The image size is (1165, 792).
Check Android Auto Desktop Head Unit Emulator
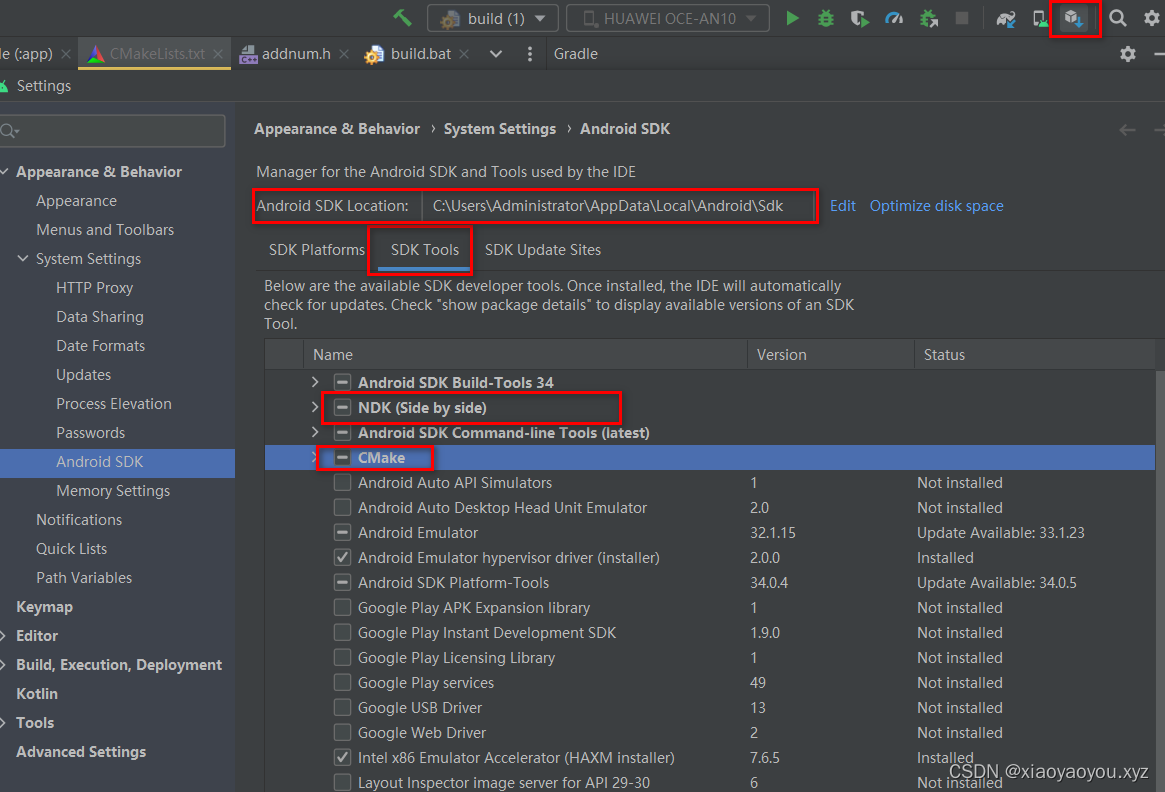[x=342, y=507]
